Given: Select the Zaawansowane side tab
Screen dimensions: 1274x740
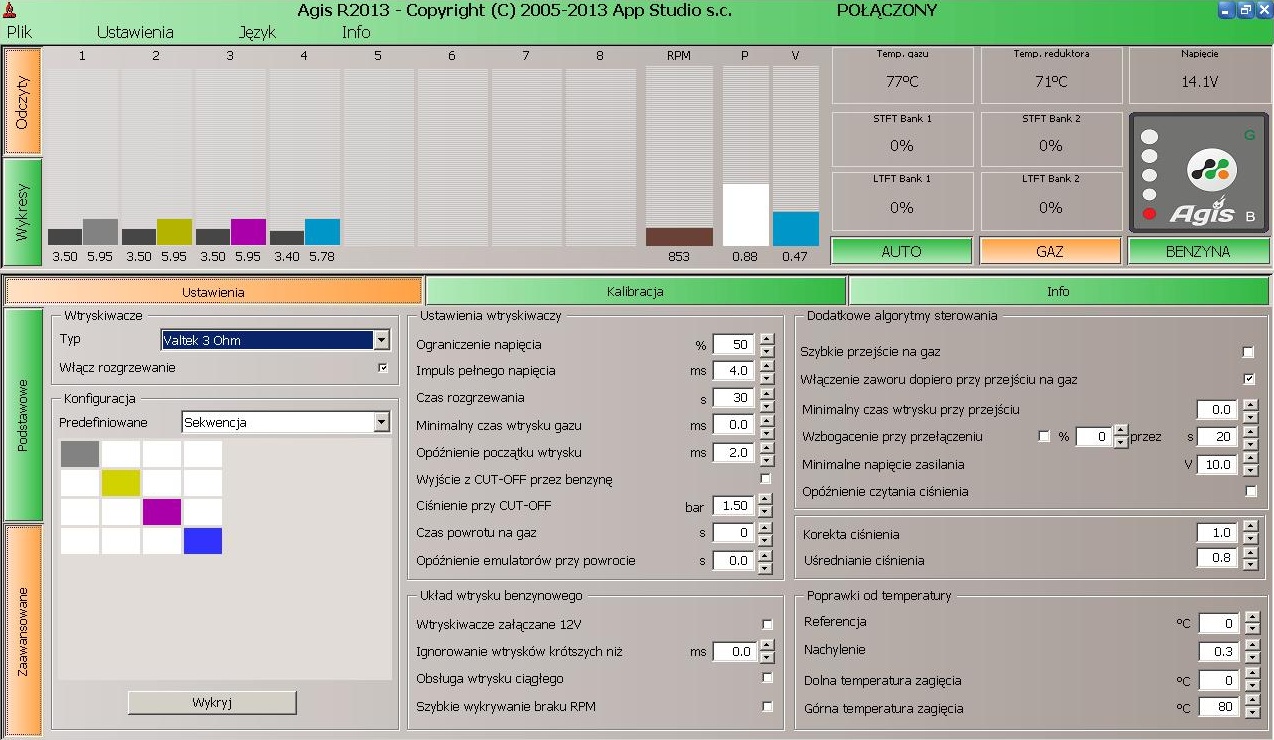Looking at the screenshot, I should tap(23, 632).
